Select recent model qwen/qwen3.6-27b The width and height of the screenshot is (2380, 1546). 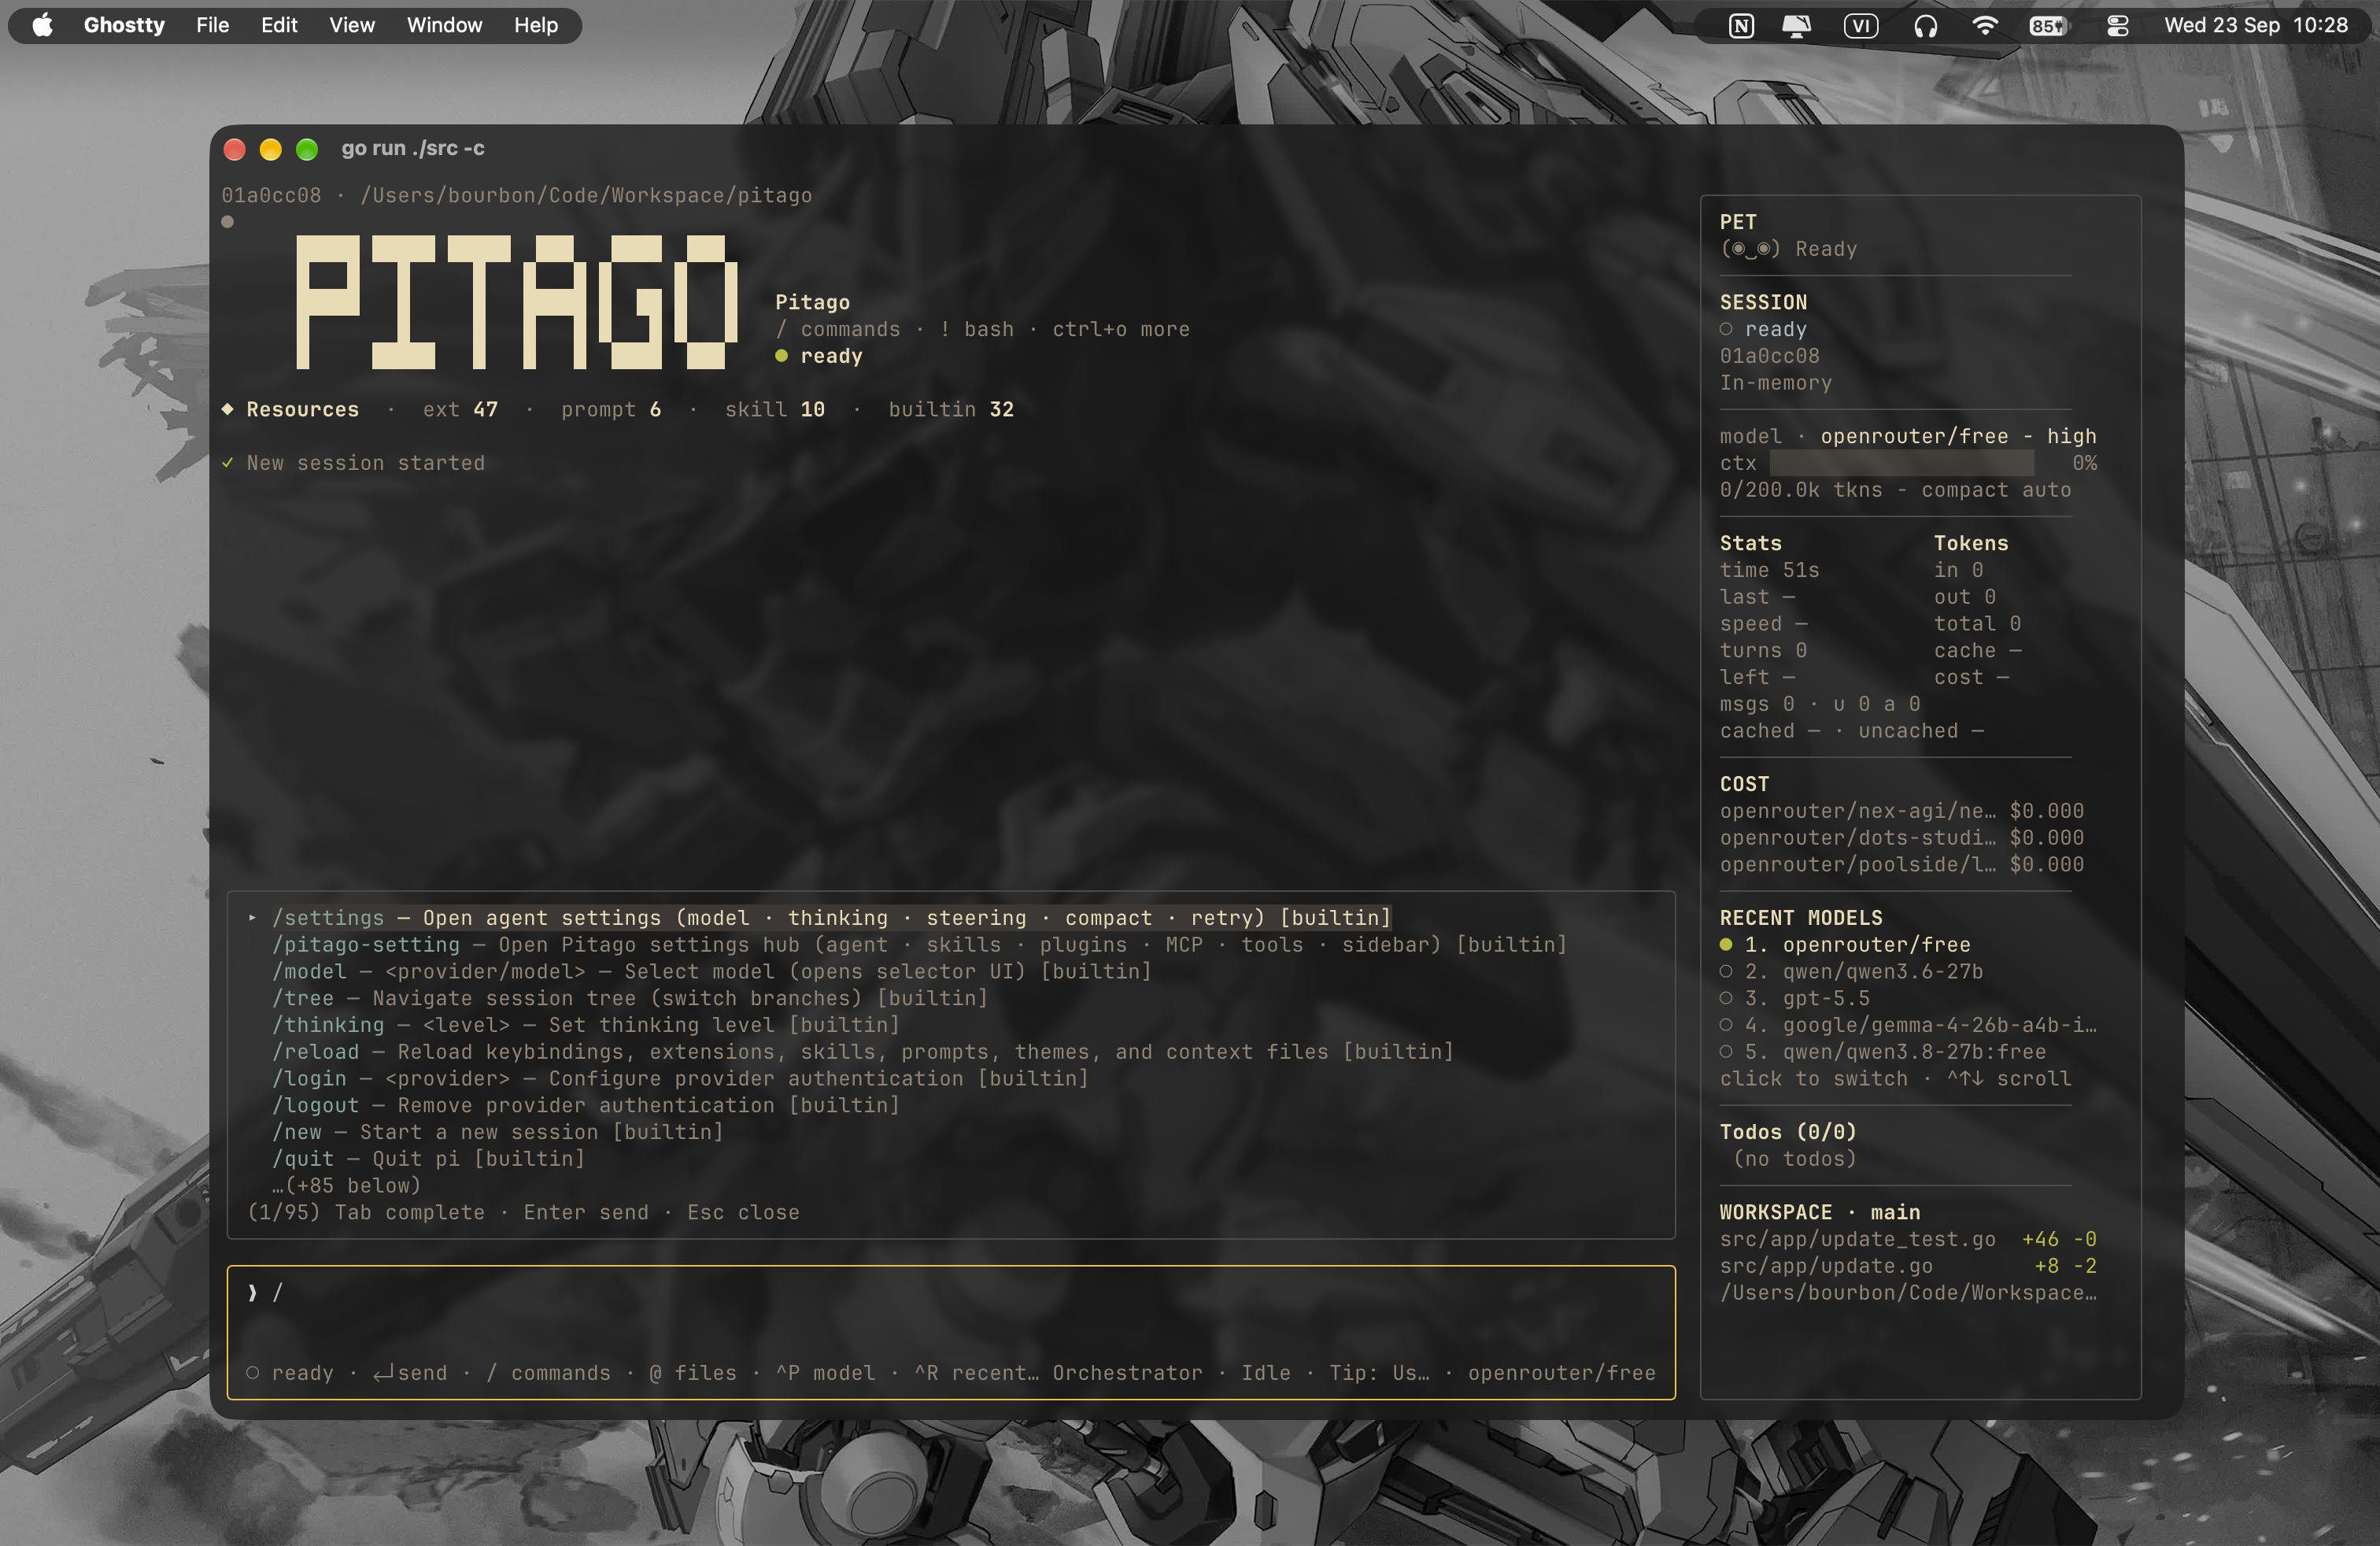(x=1851, y=972)
